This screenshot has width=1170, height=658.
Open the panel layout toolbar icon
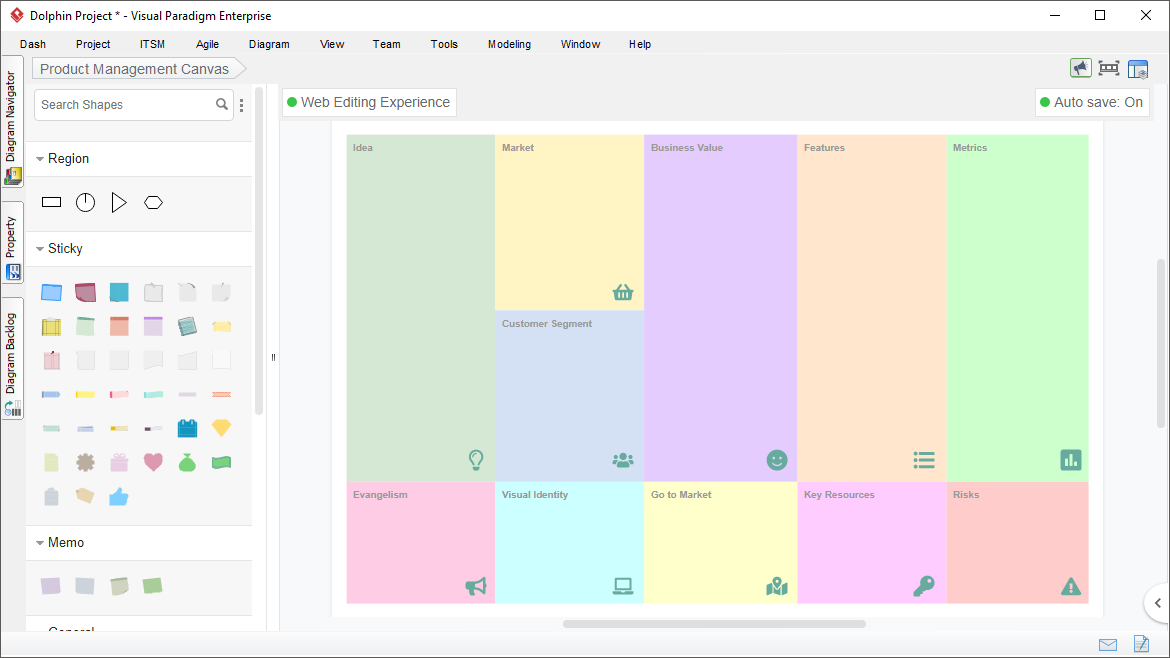[x=1138, y=69]
